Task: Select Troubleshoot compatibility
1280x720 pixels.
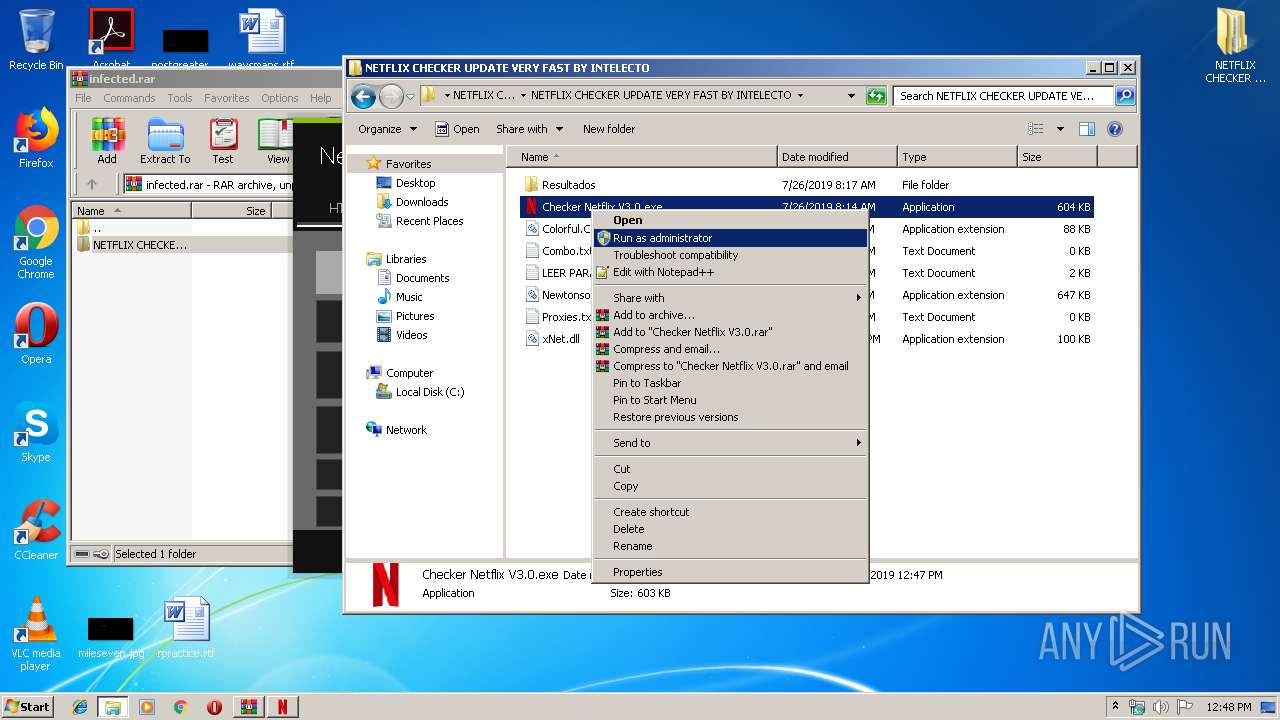Action: (730, 255)
